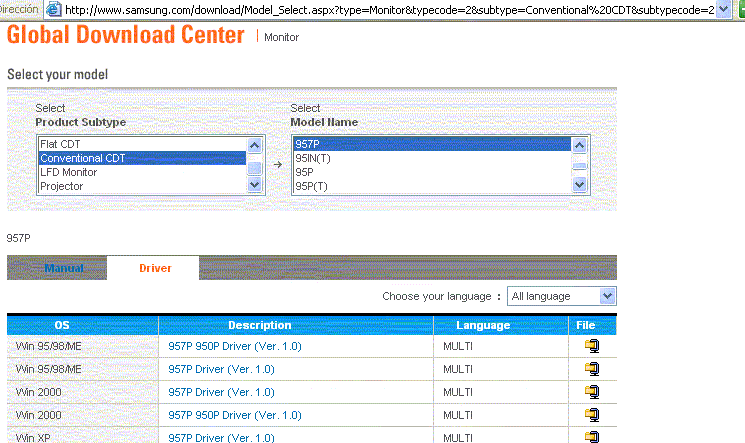Click the Product Subtype list up arrow
The image size is (745, 443).
click(x=255, y=145)
